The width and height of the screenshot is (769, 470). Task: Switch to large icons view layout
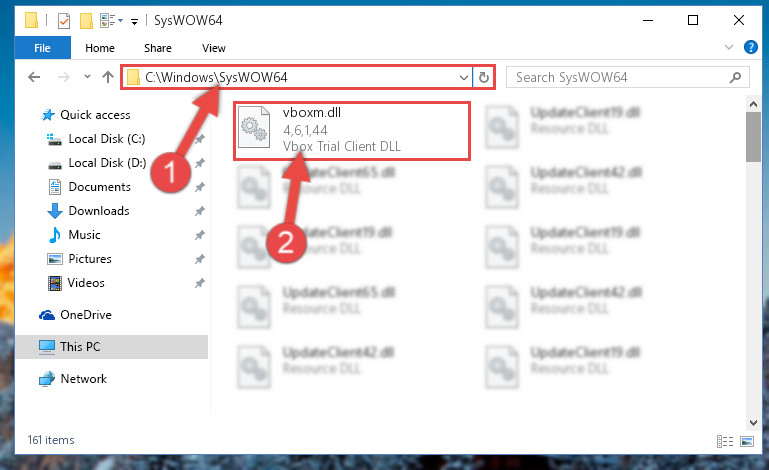(x=747, y=442)
